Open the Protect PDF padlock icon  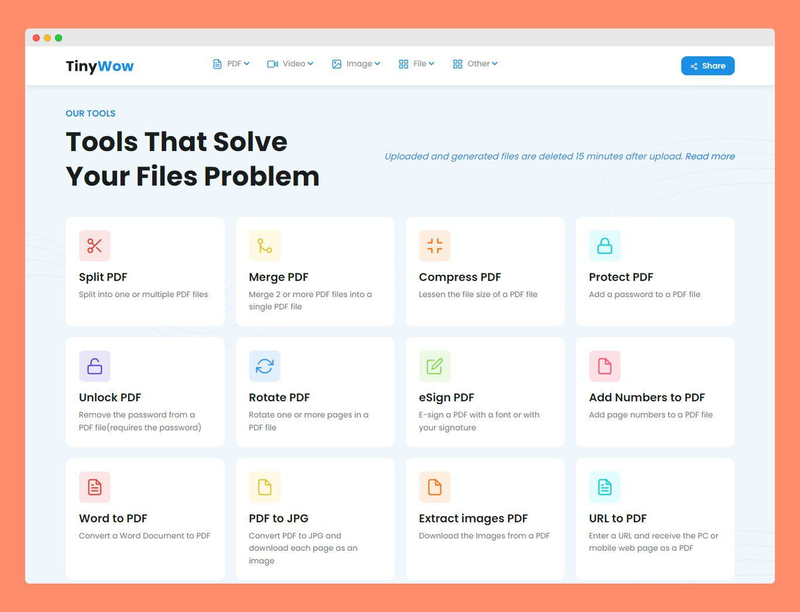click(605, 246)
